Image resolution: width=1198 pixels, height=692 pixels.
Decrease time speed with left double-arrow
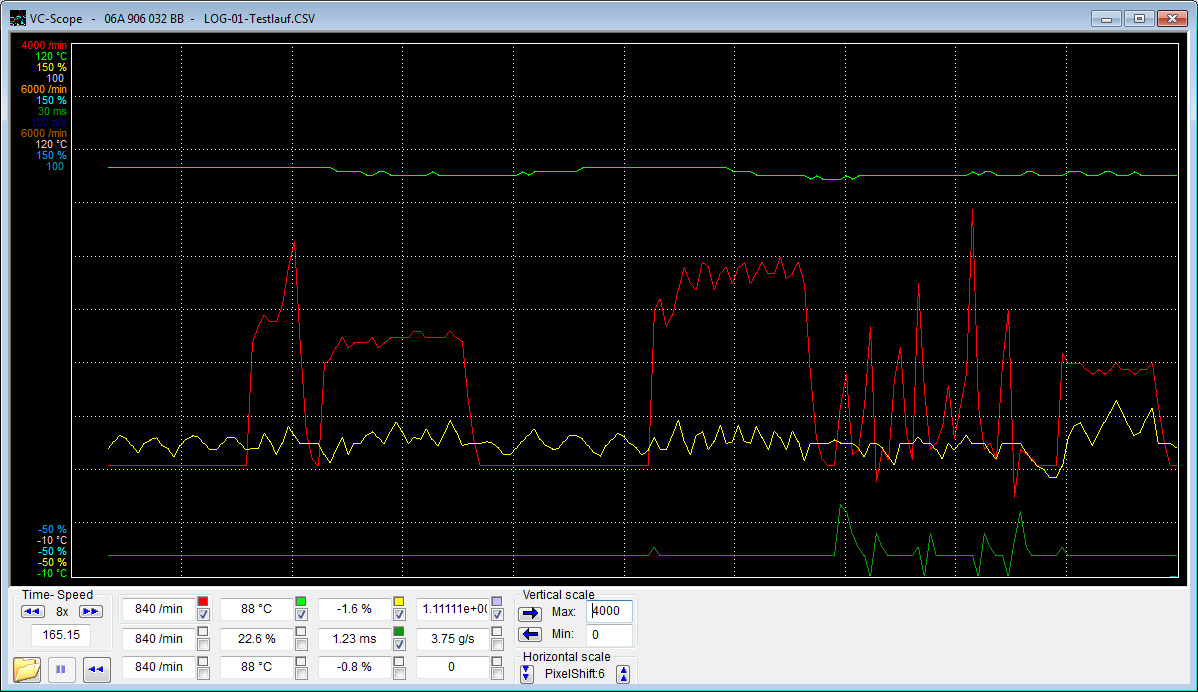point(33,611)
